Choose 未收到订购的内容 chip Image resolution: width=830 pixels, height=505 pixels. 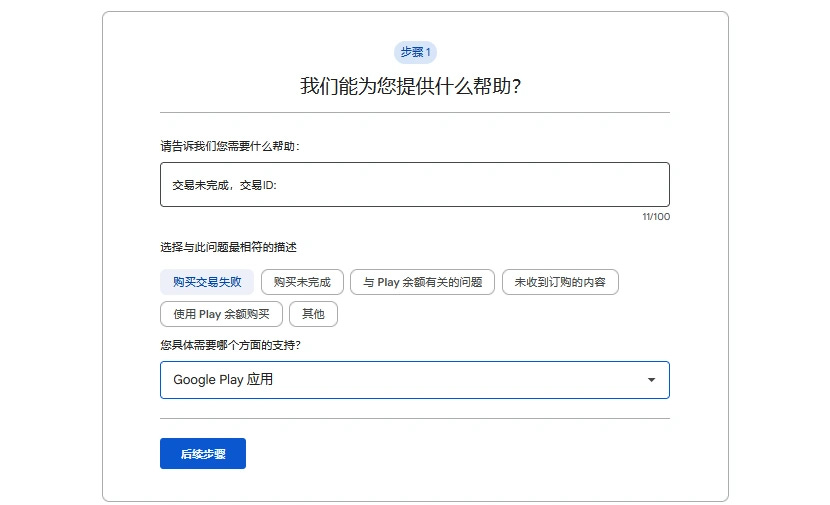(x=560, y=282)
